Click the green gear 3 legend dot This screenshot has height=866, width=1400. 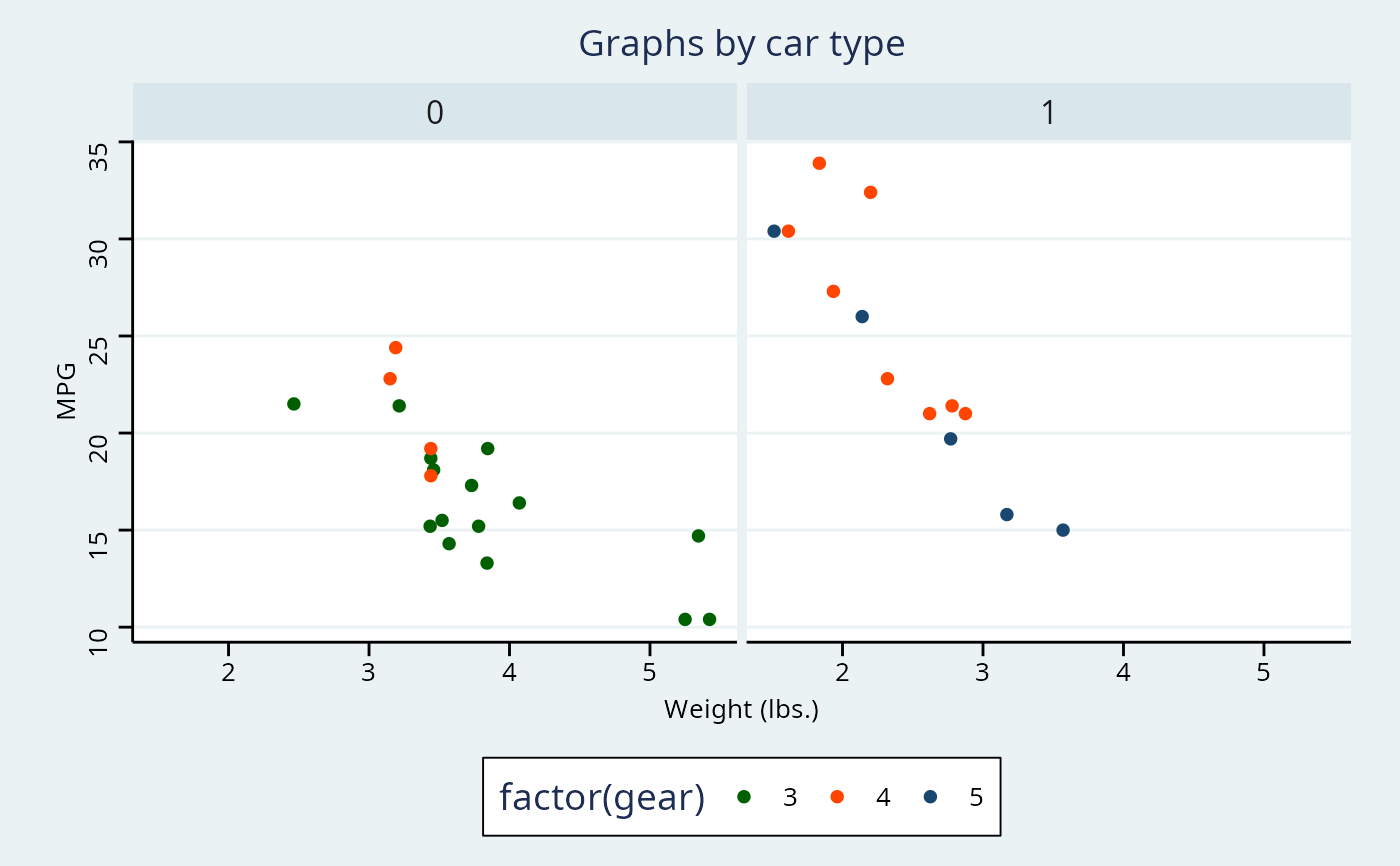coord(743,797)
